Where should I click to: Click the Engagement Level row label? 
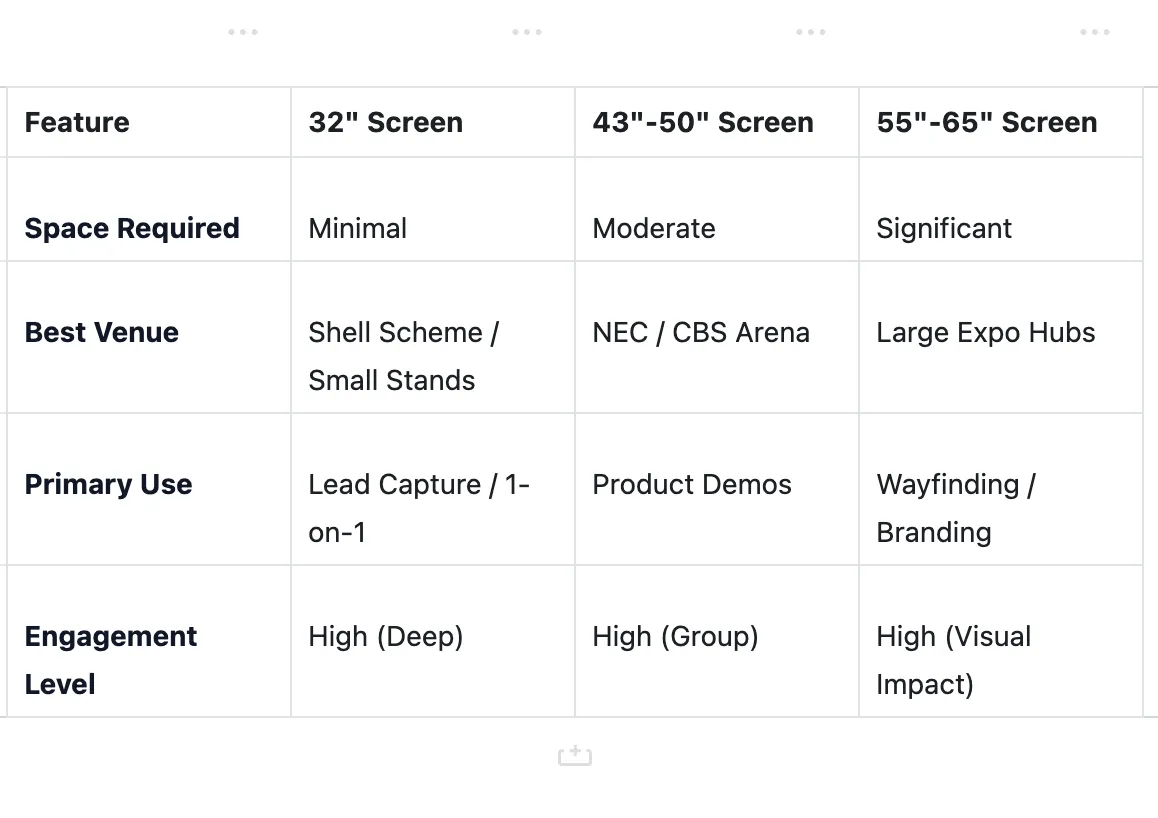tap(111, 660)
